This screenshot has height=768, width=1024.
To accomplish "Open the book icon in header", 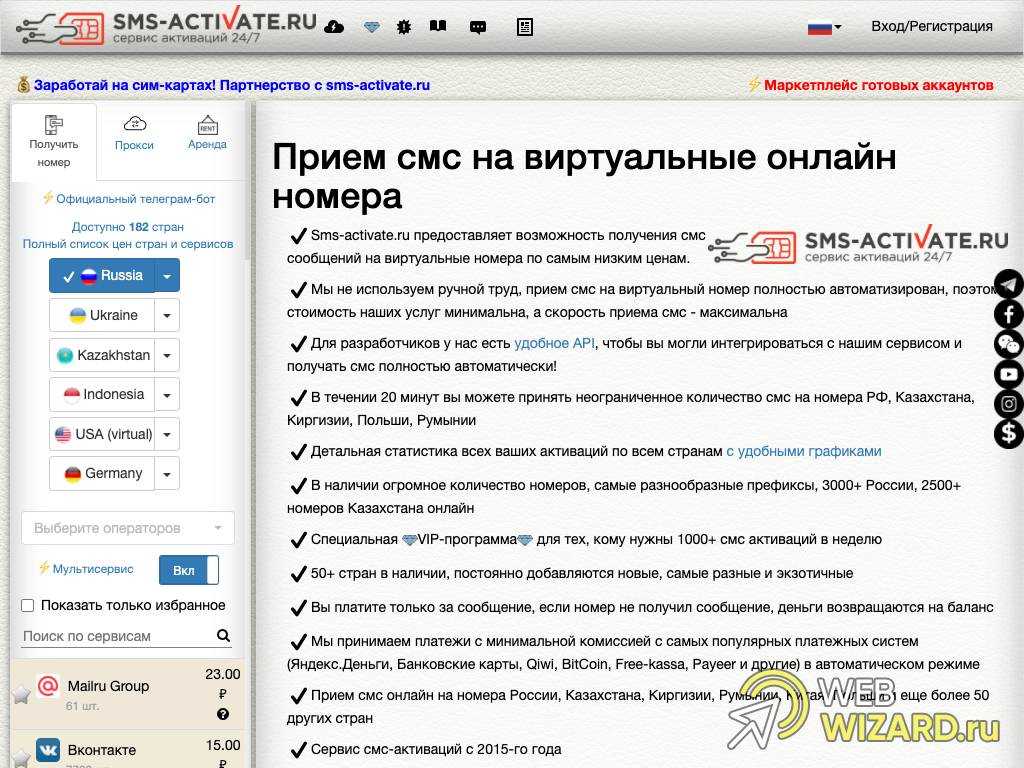I will pos(438,26).
